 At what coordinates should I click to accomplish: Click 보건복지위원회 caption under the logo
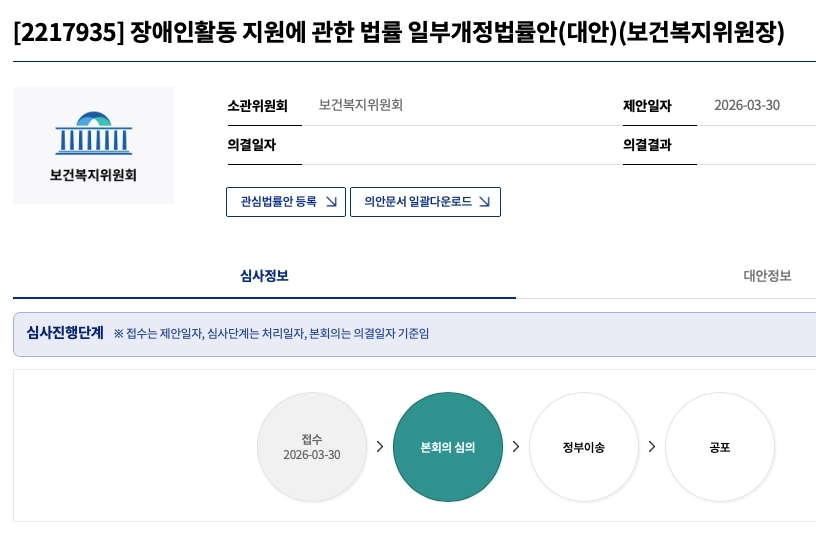93,175
